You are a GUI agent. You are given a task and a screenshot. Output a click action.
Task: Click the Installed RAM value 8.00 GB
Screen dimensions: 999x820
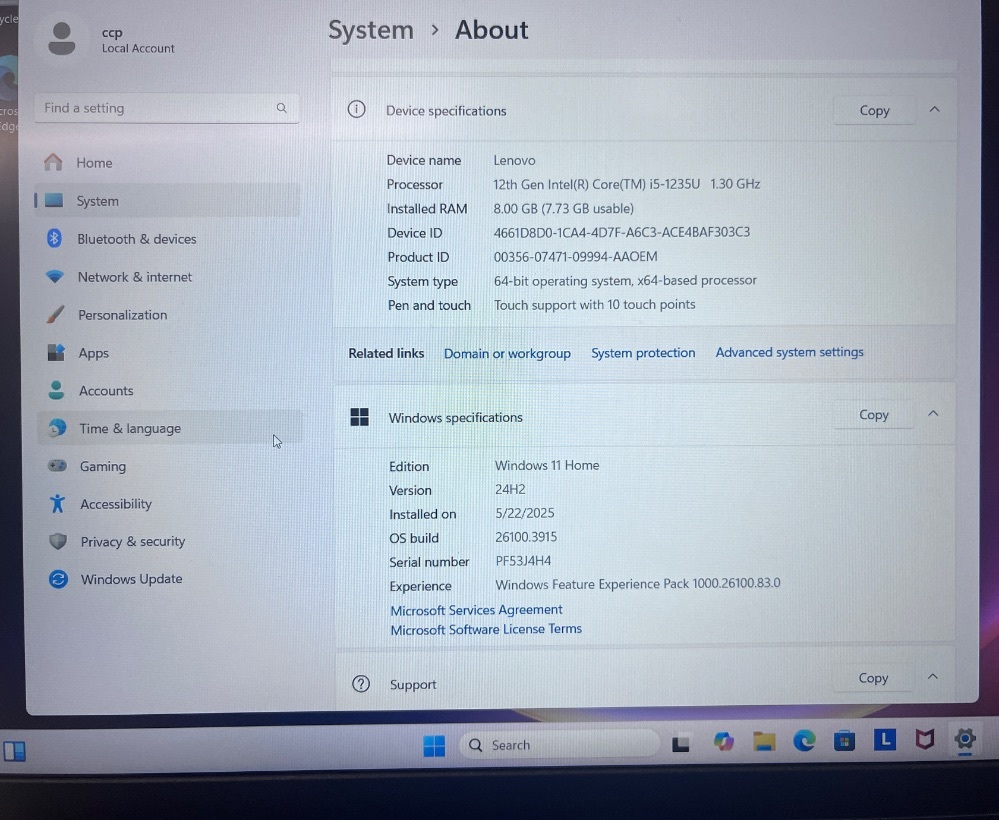pyautogui.click(x=515, y=208)
